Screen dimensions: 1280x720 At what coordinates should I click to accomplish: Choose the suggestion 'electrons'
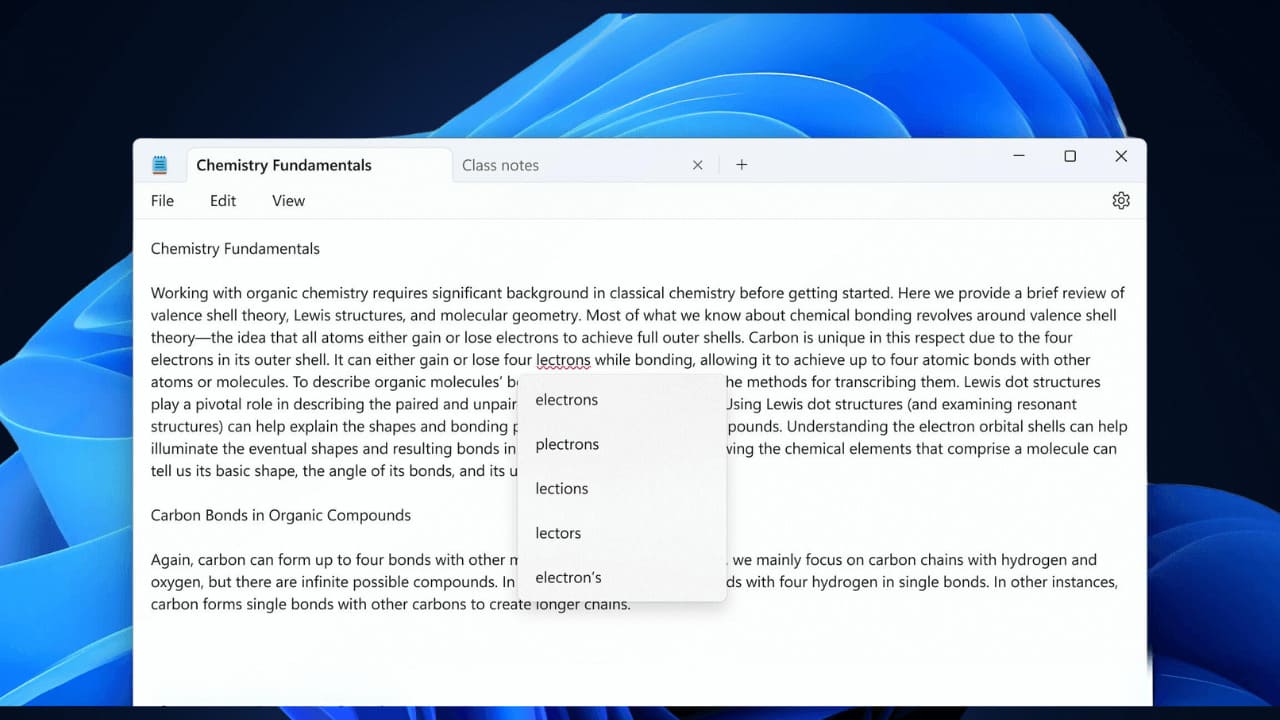[x=566, y=399]
